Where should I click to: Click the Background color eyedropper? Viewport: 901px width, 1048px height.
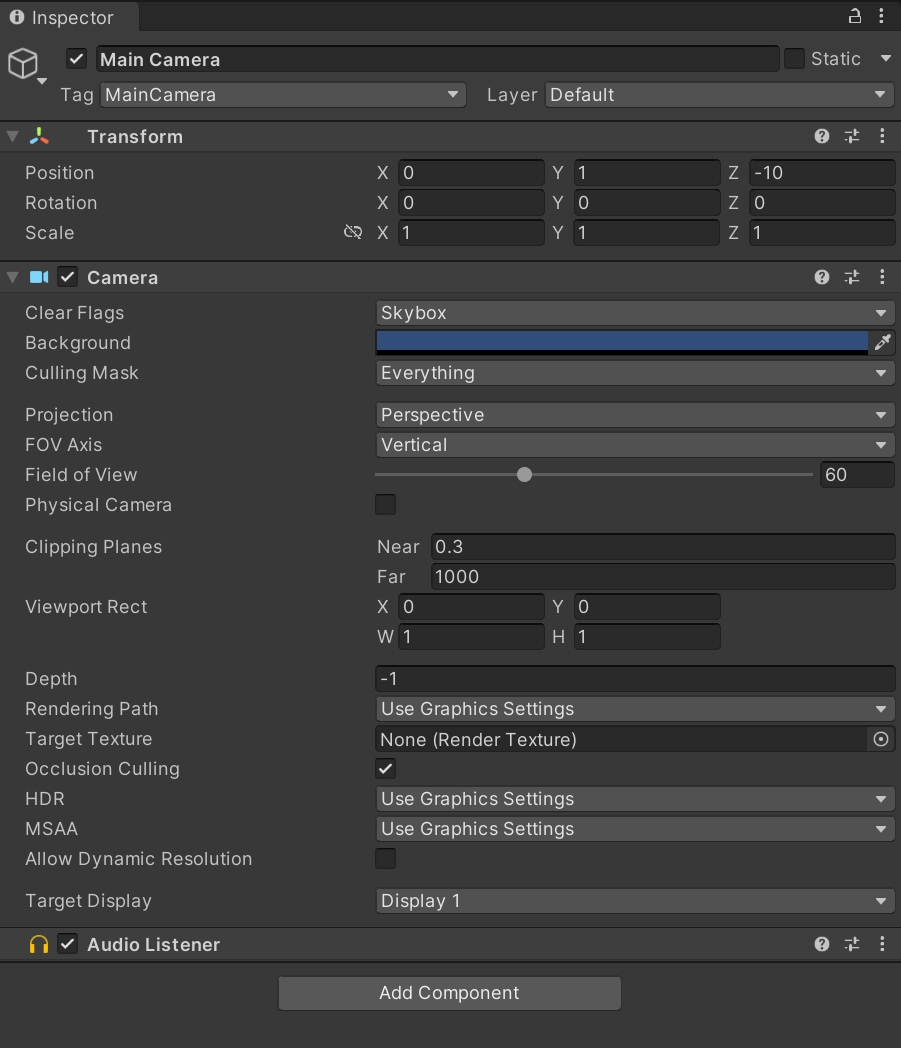(x=882, y=342)
